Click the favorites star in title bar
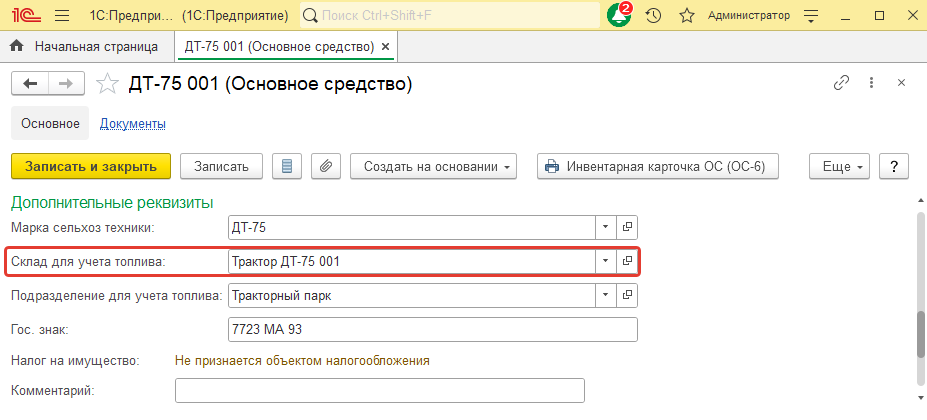 pos(686,16)
